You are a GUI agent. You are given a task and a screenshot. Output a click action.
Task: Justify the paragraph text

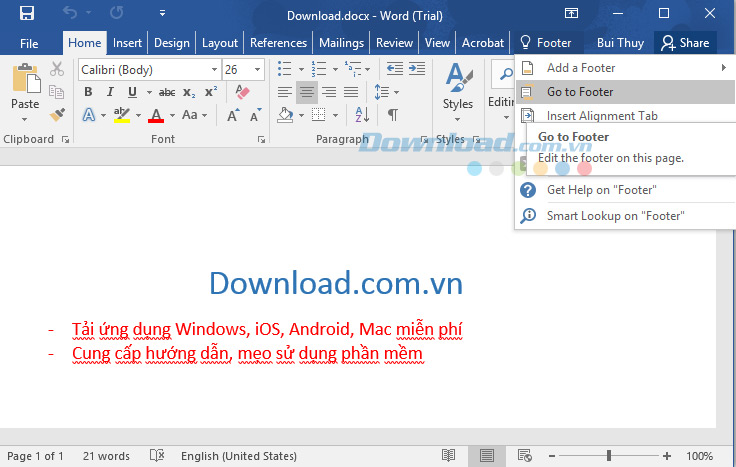[x=351, y=92]
